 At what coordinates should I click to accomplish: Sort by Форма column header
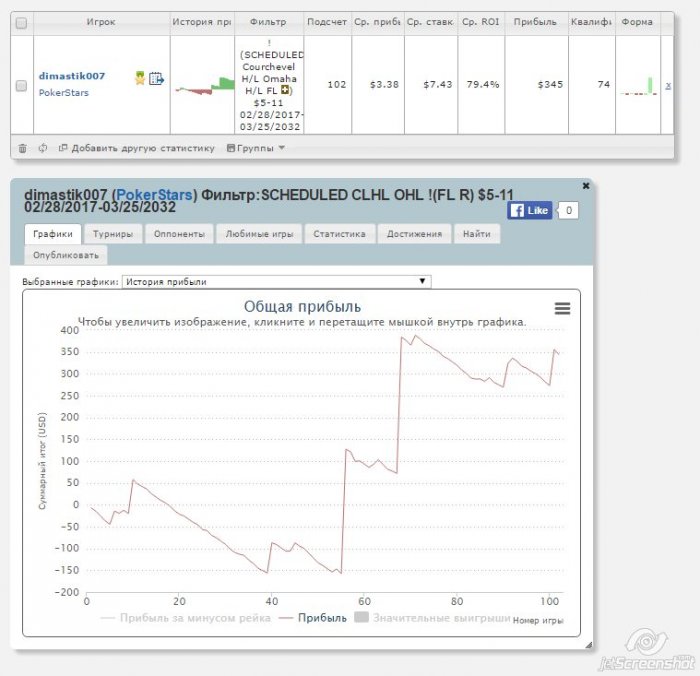pyautogui.click(x=637, y=22)
